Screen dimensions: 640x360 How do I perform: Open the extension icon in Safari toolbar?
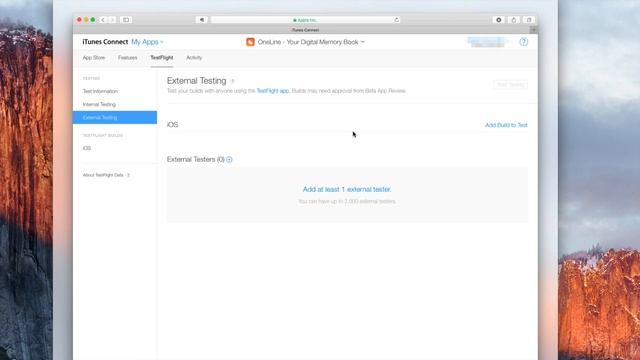(498, 20)
